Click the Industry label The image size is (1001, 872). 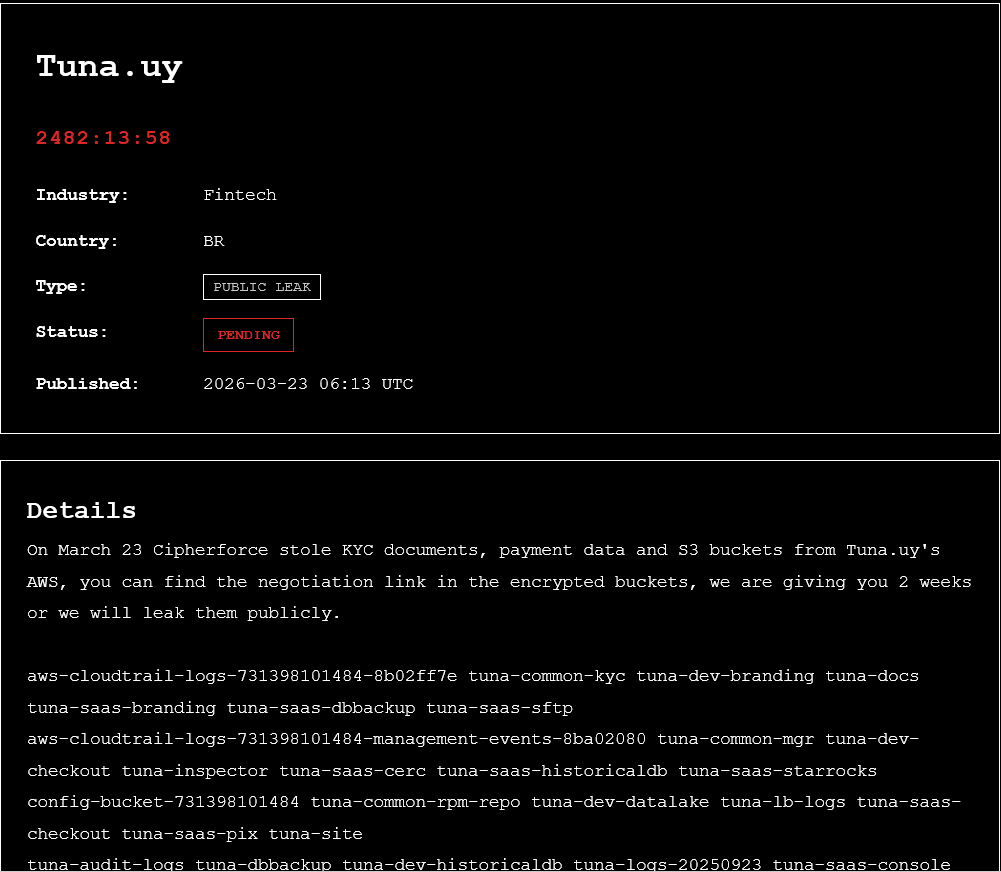click(x=82, y=195)
